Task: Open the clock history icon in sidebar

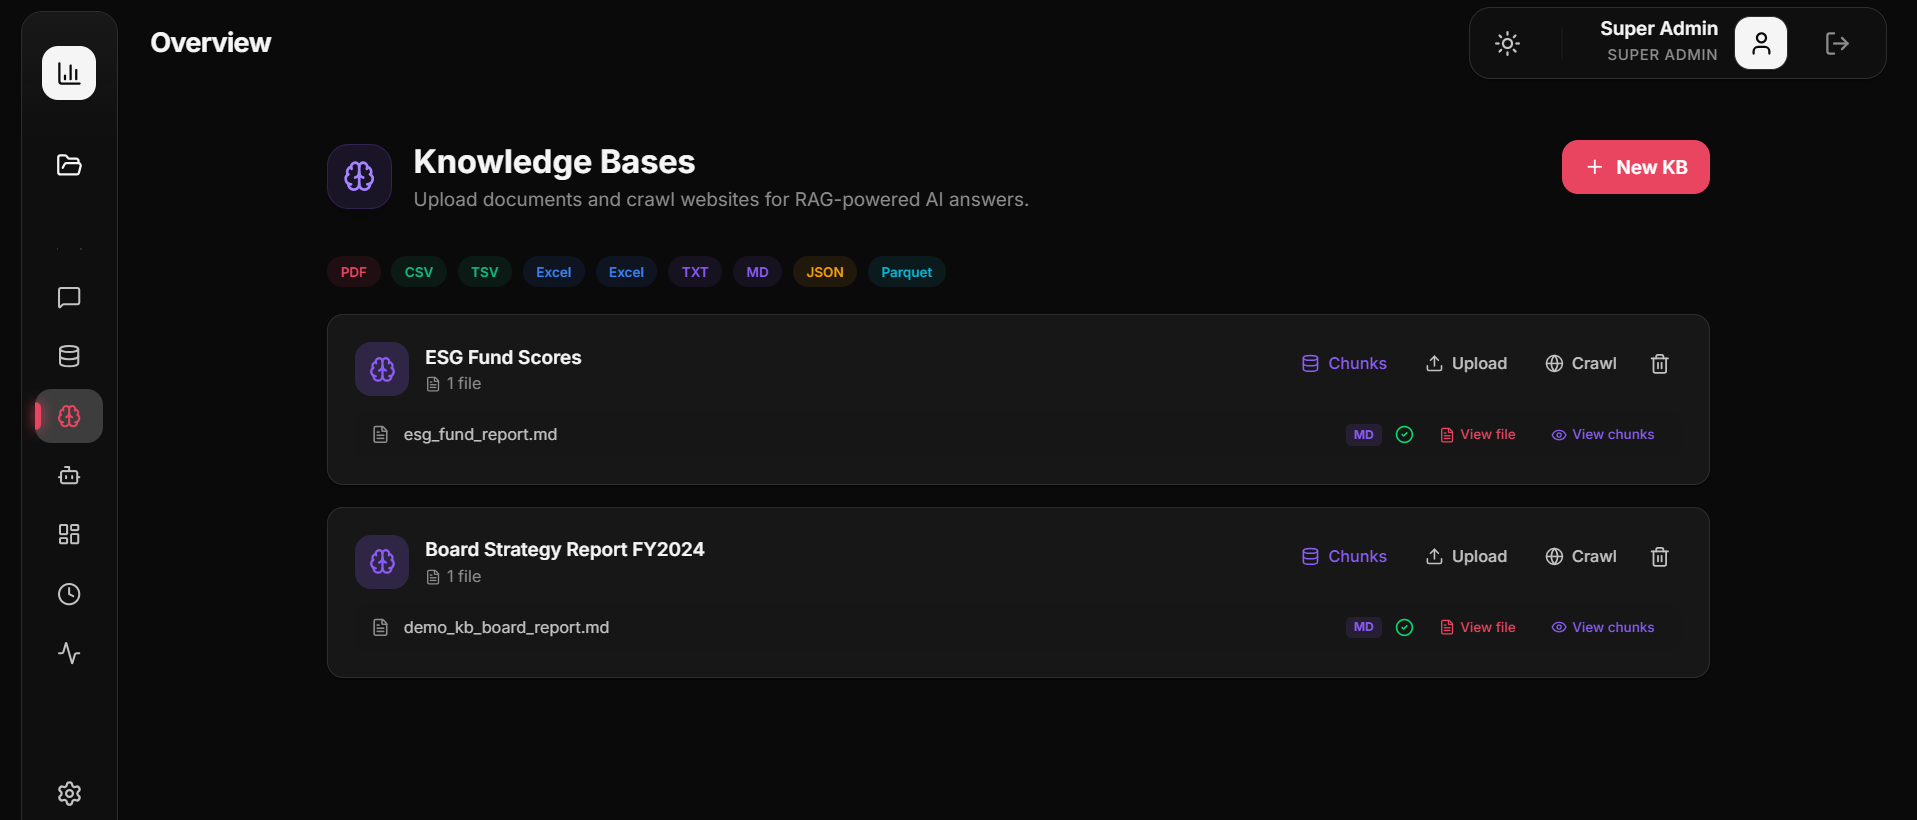Action: [x=69, y=594]
